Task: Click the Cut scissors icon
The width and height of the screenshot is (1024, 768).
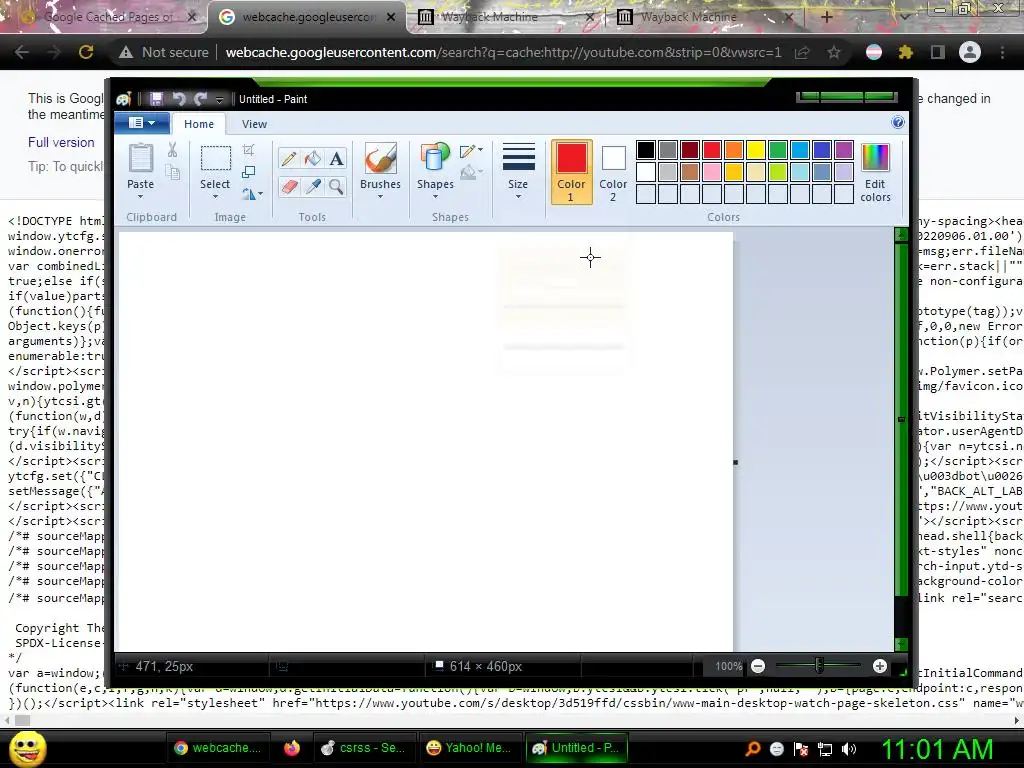Action: [172, 150]
